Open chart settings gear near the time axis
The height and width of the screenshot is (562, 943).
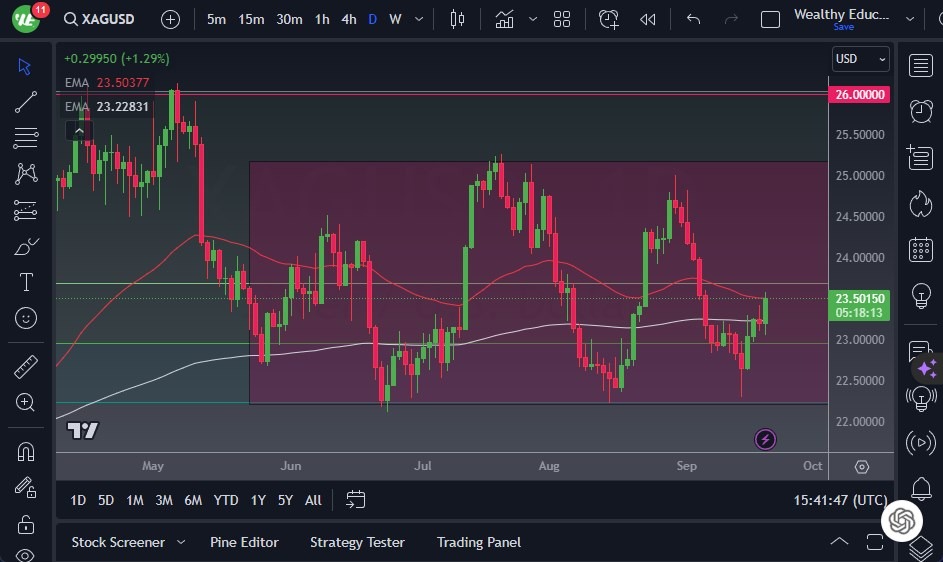862,467
